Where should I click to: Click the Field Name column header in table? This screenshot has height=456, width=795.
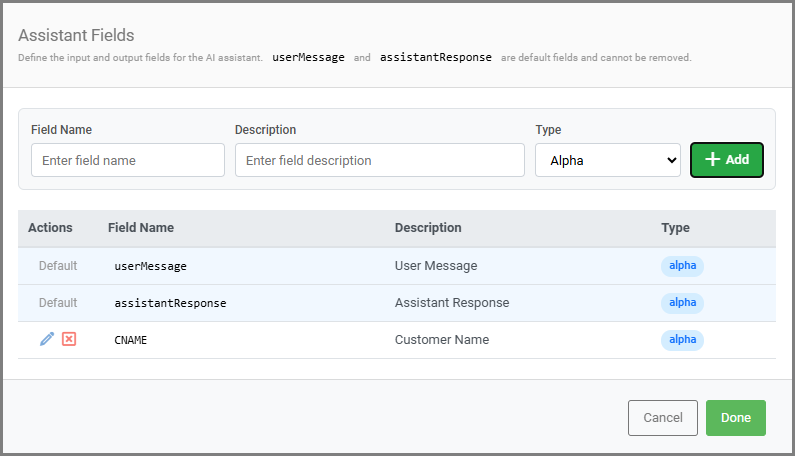click(x=141, y=228)
